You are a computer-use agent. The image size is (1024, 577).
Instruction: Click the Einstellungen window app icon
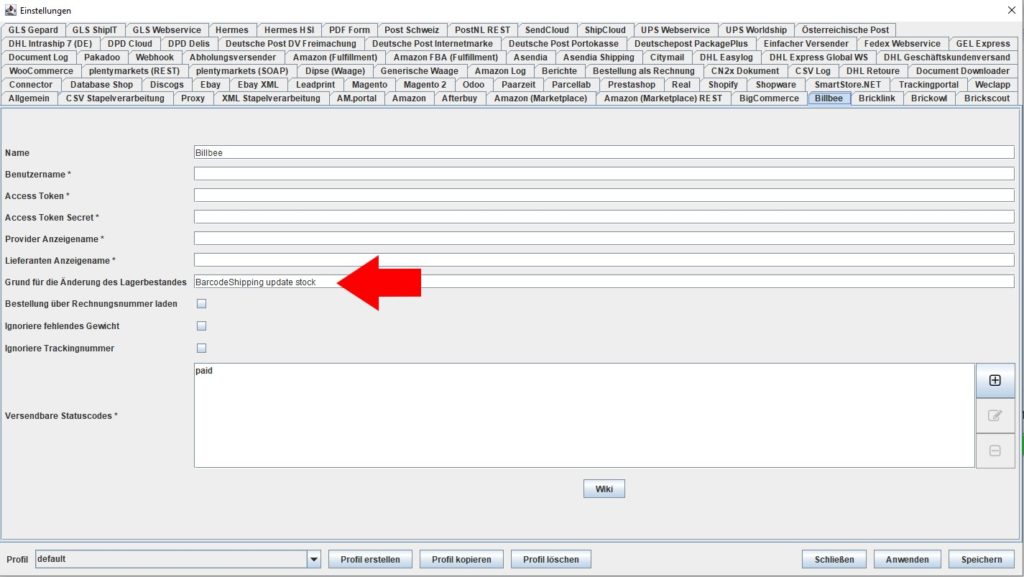[x=10, y=10]
